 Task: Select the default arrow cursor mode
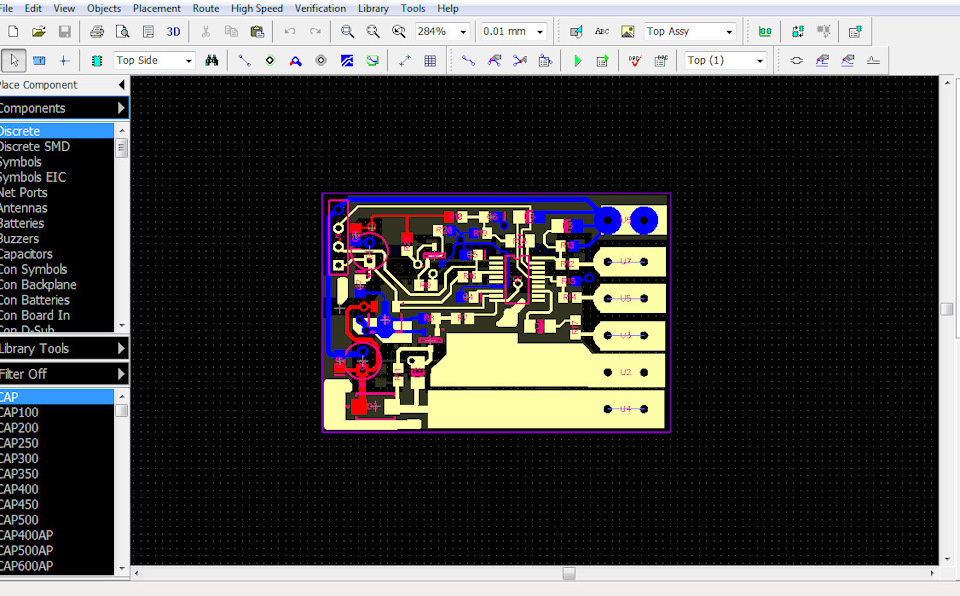point(13,61)
